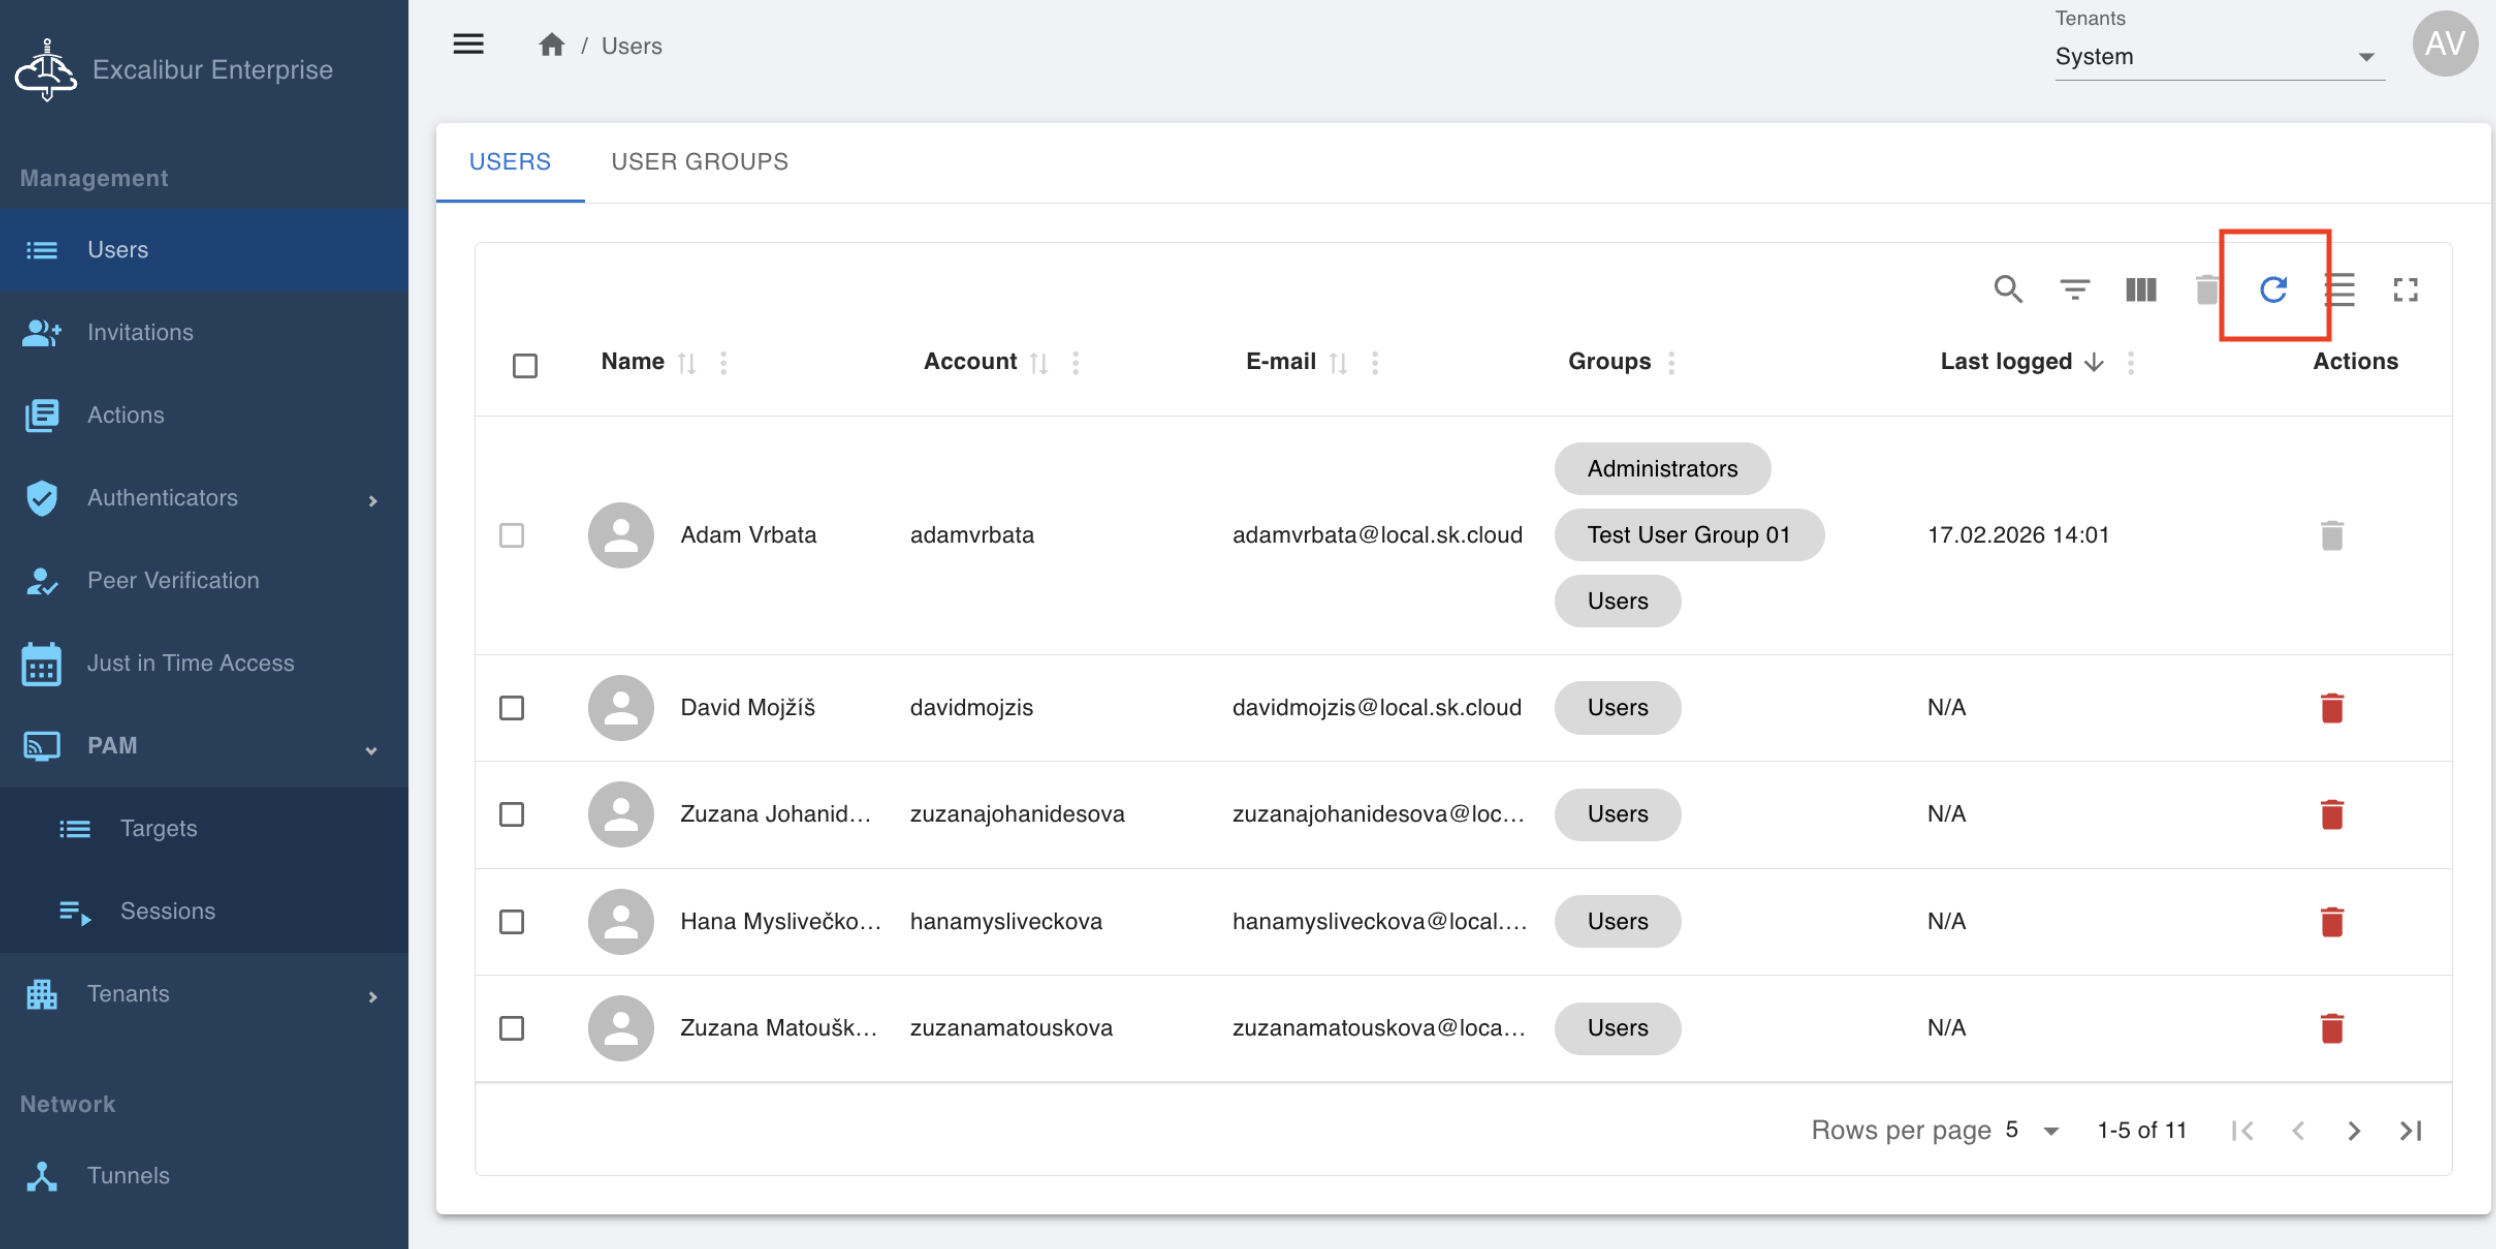Delete user David Mojžíš with red trash icon

(2331, 708)
